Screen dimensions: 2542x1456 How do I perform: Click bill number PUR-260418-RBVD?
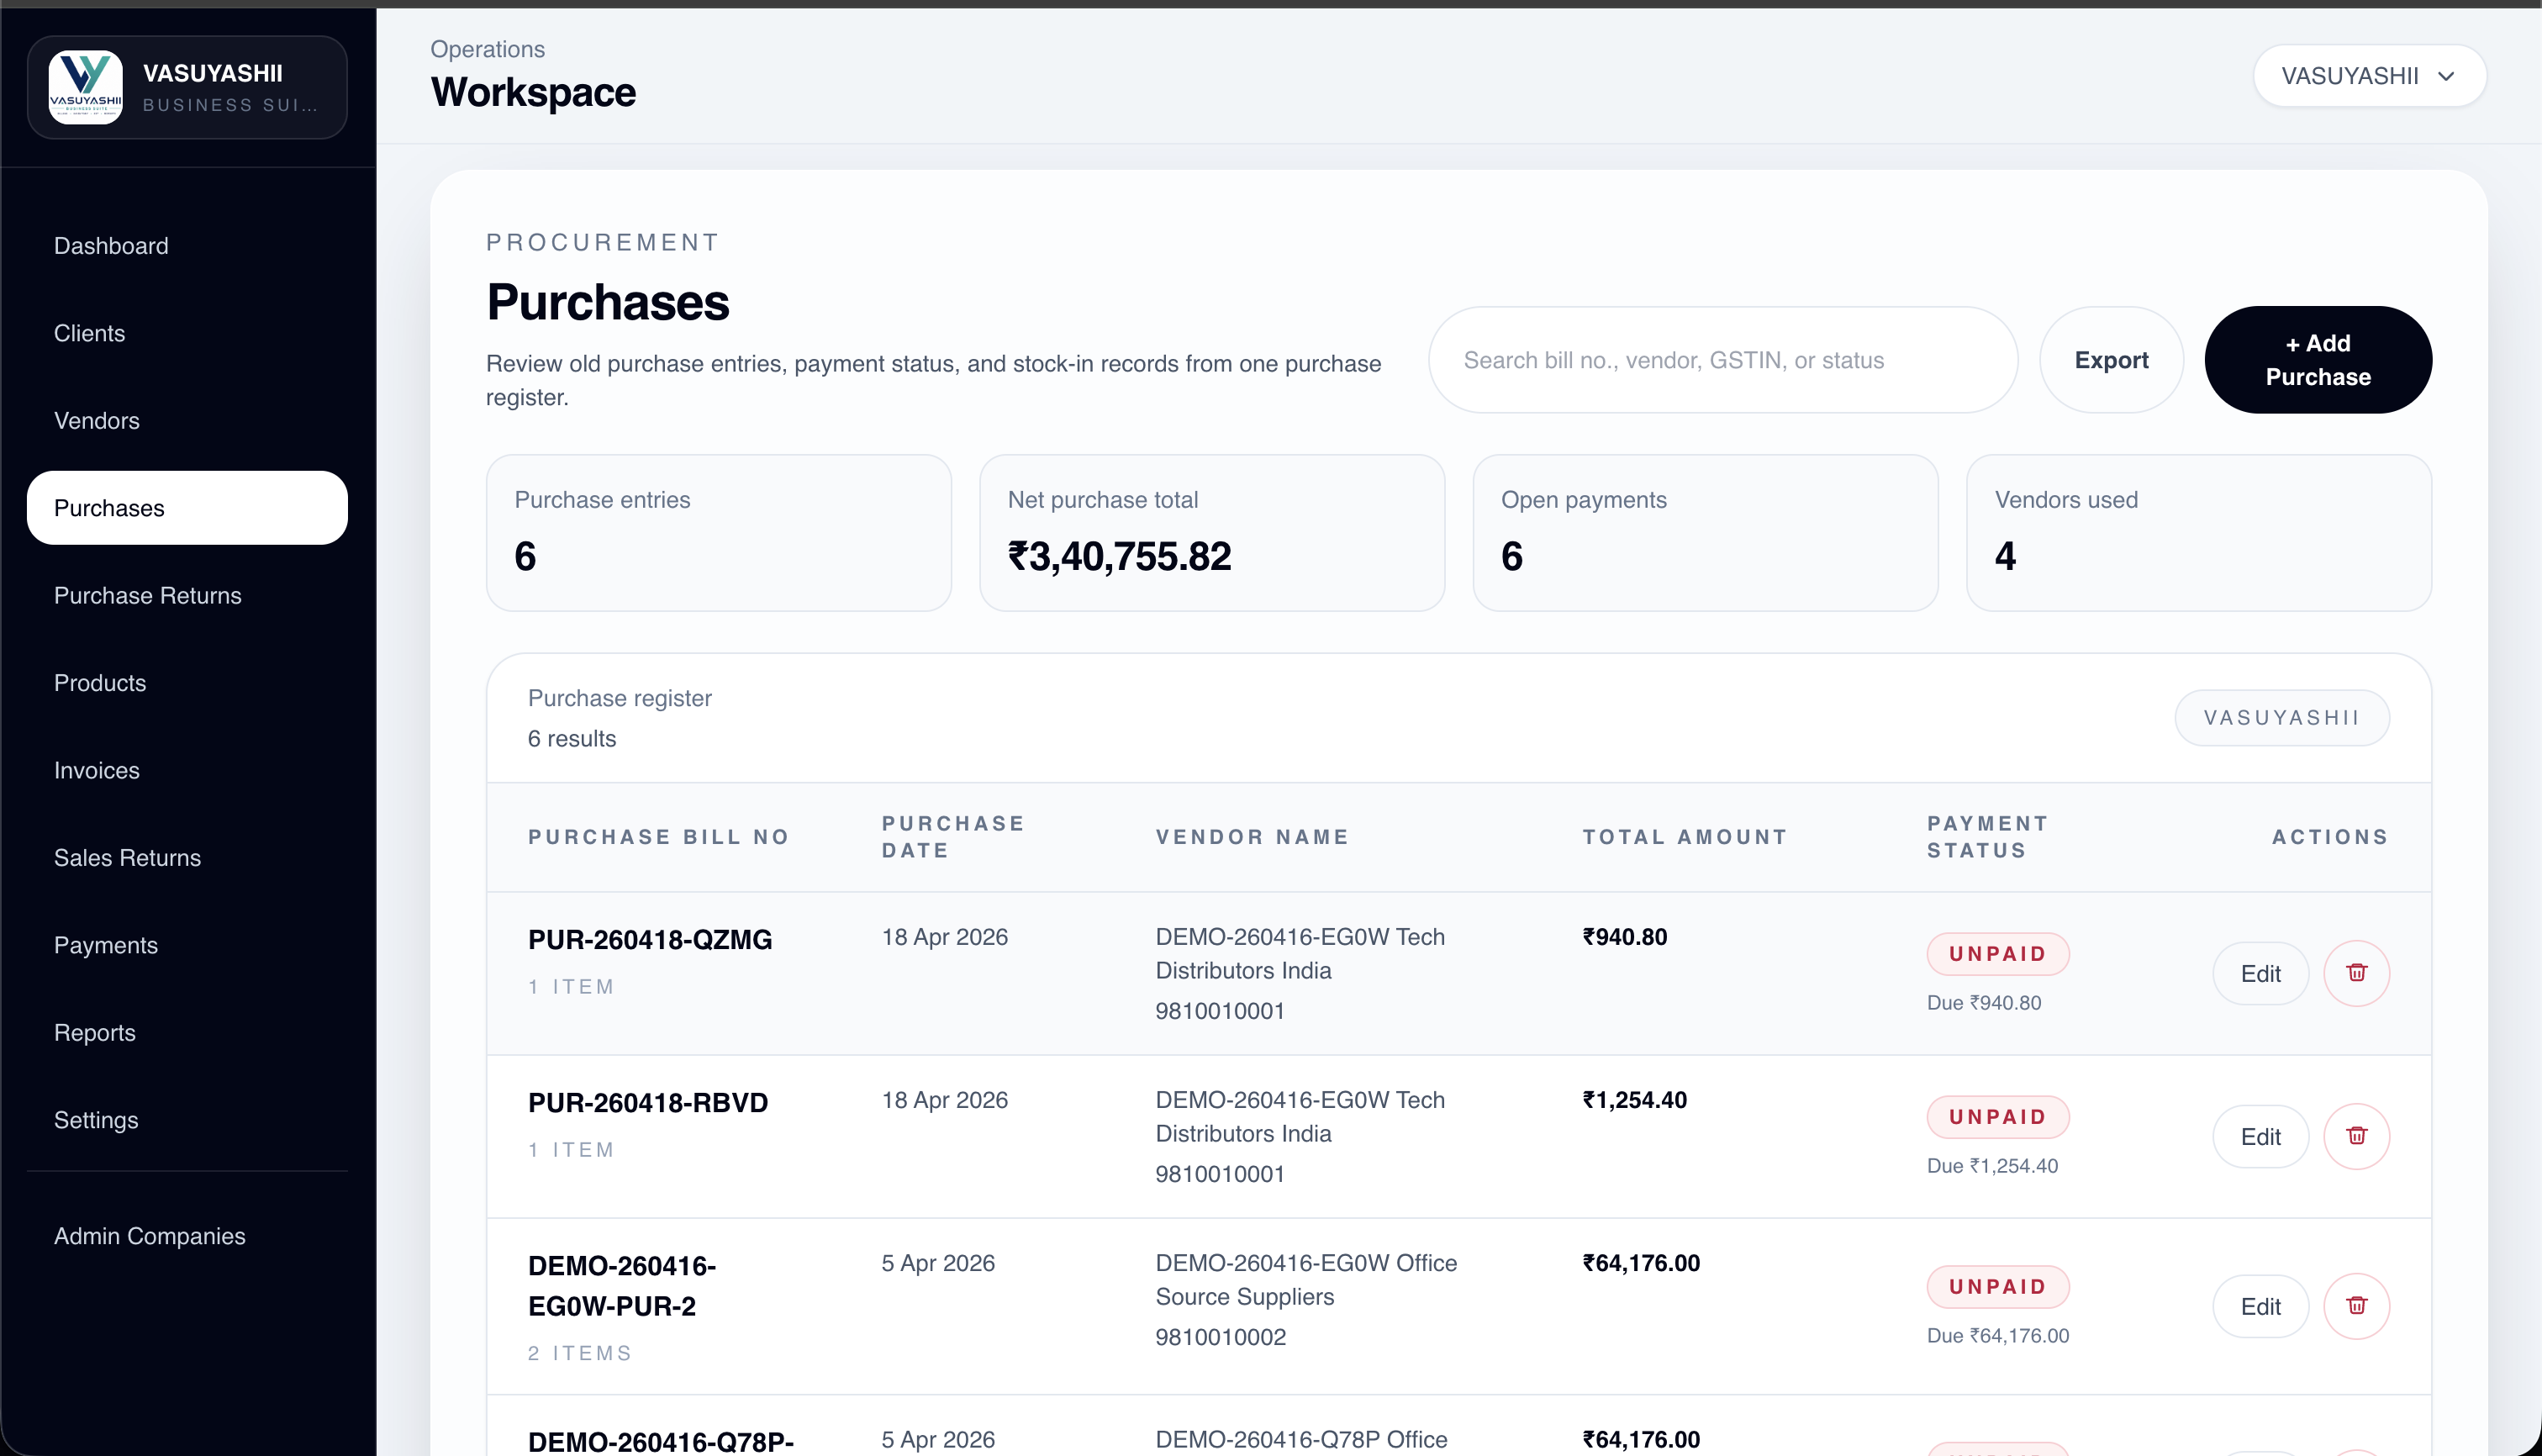point(648,1103)
